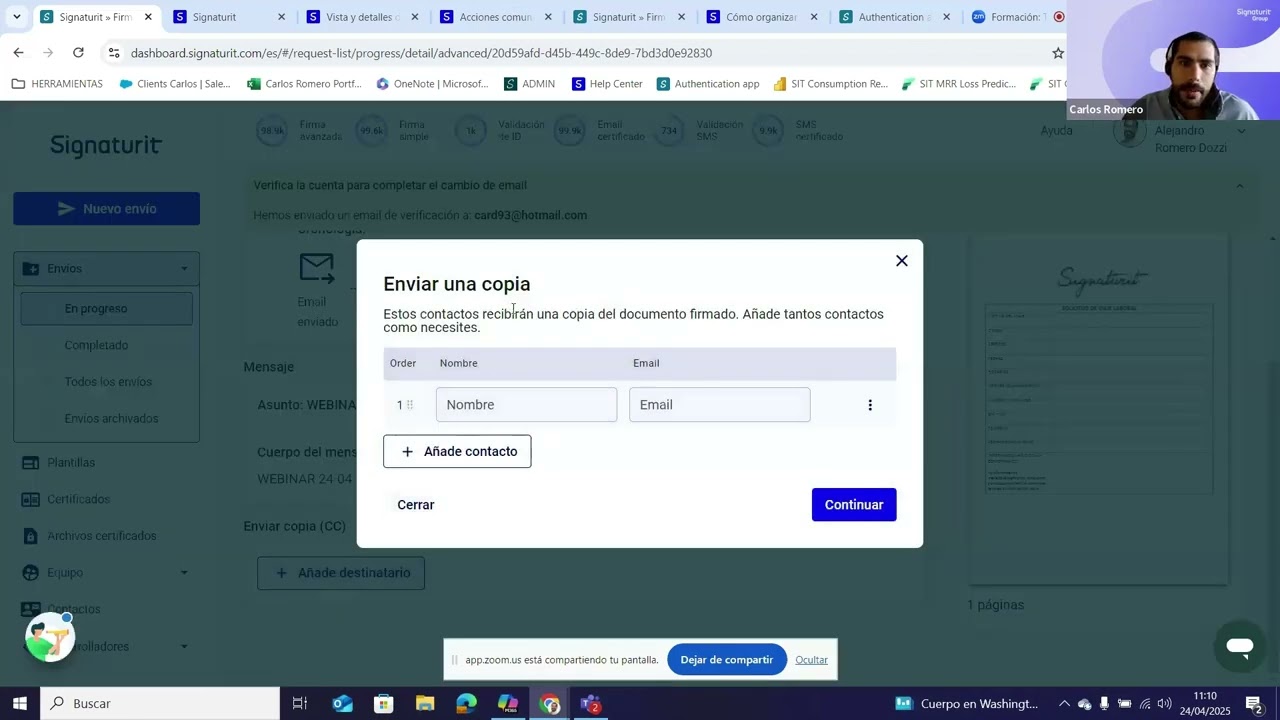1280x720 pixels.
Task: Open HERRAMIENTAS bookmarks folder
Action: click(57, 84)
